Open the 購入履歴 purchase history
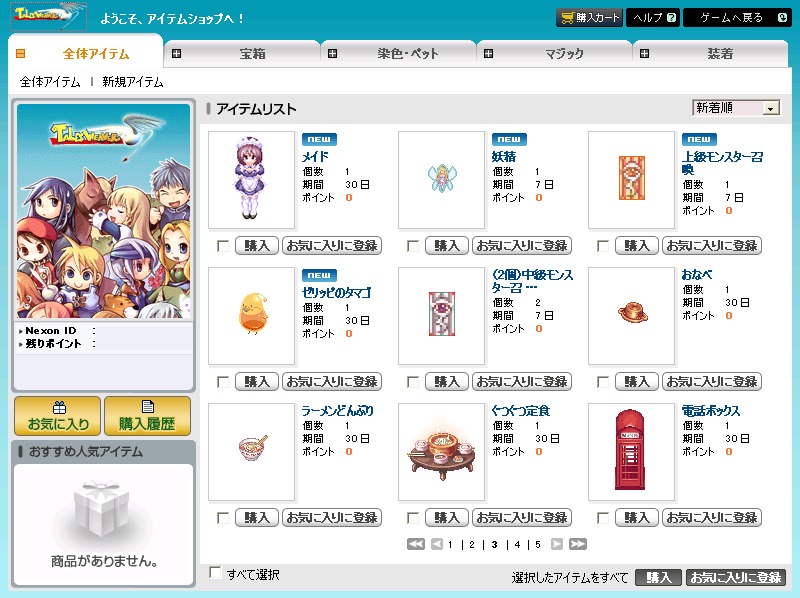This screenshot has height=598, width=800. 147,415
